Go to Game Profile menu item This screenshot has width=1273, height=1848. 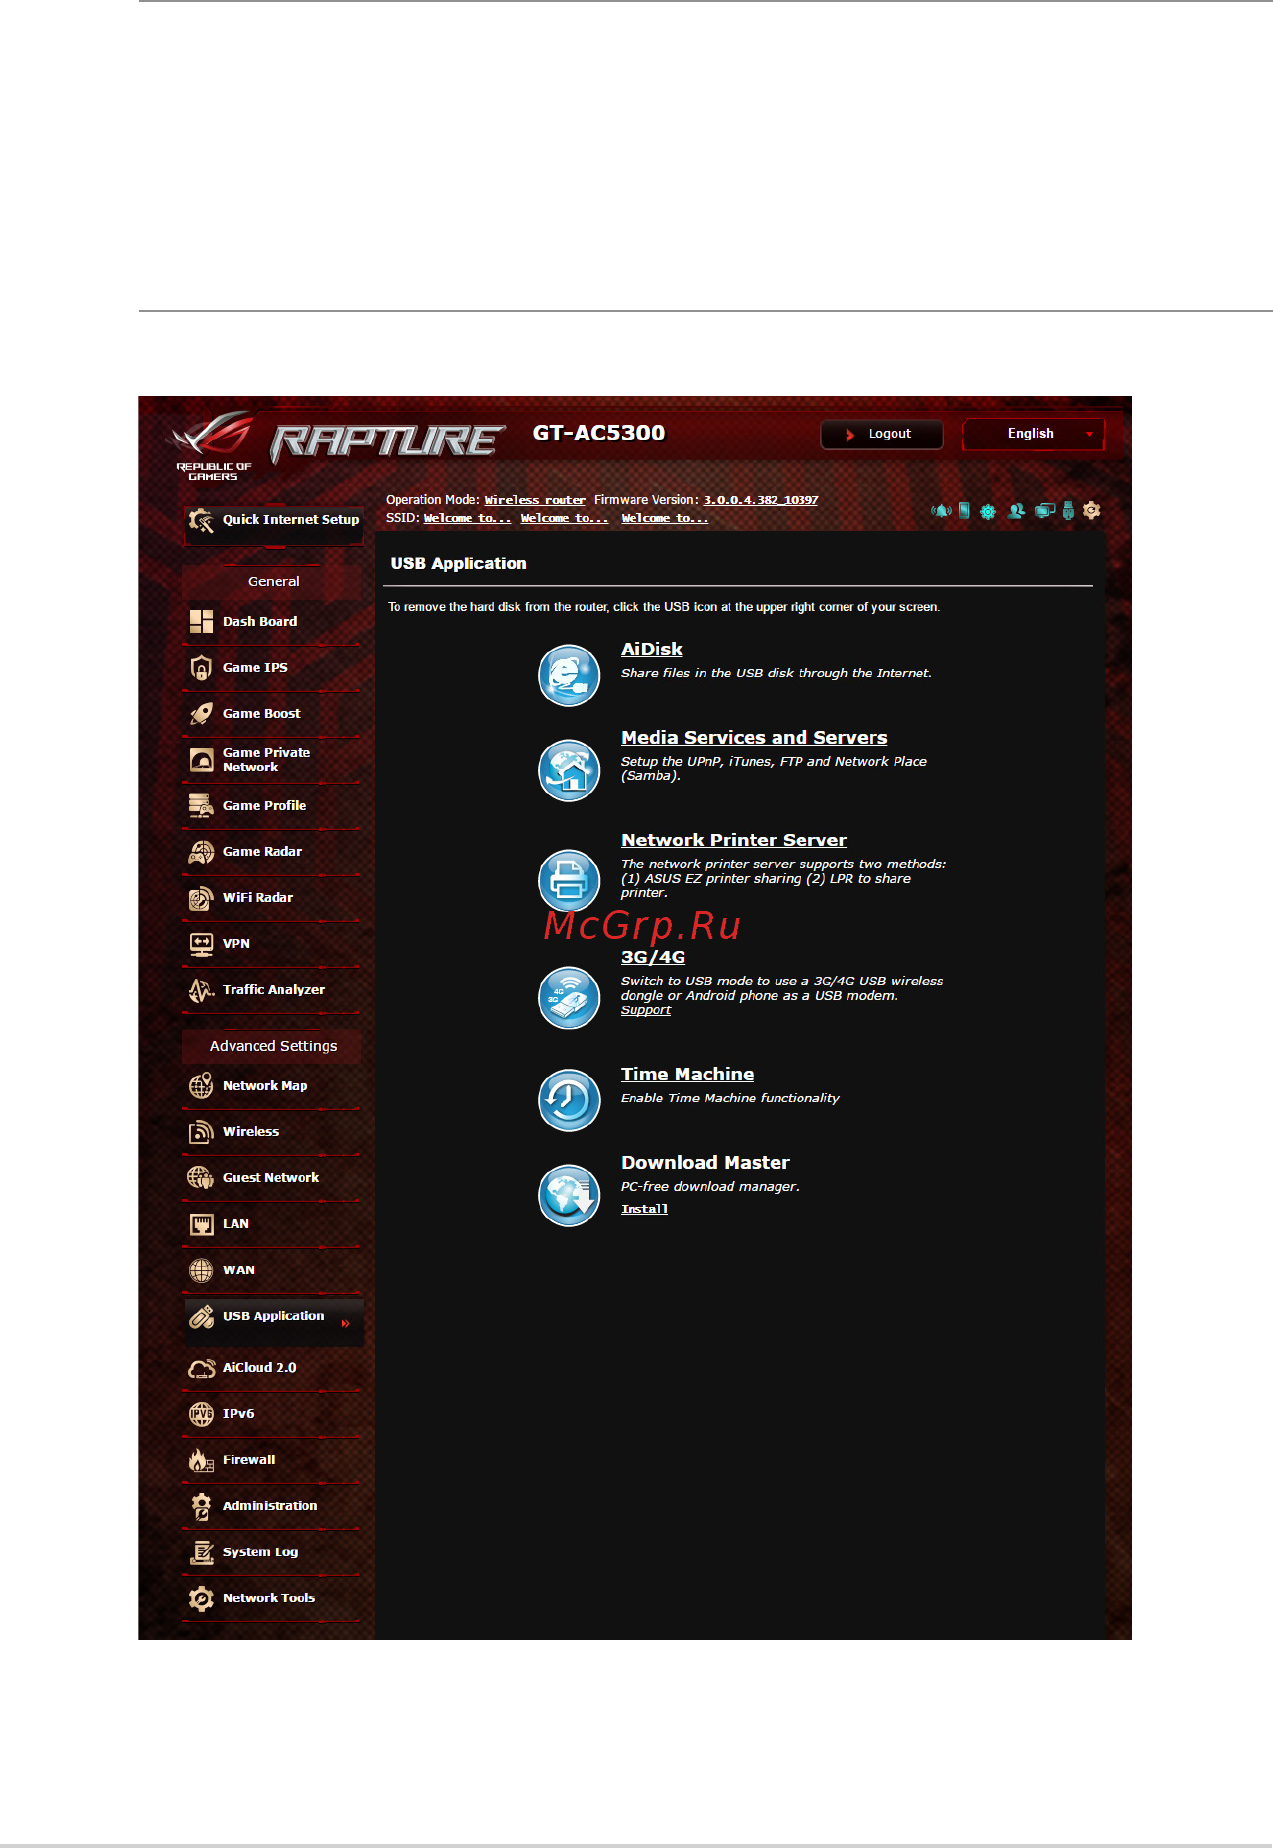tap(272, 805)
